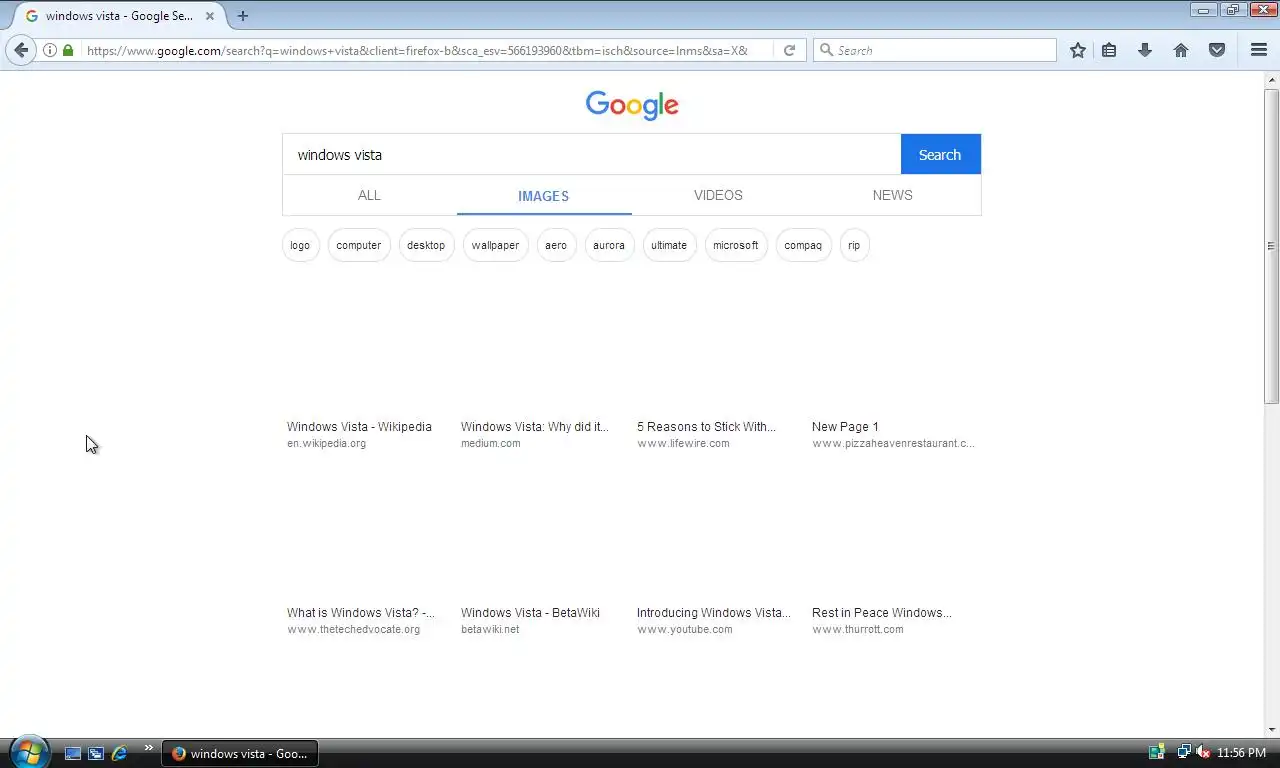This screenshot has width=1280, height=768.
Task: Click the 11:56 PM taskbar clock
Action: (x=1241, y=753)
